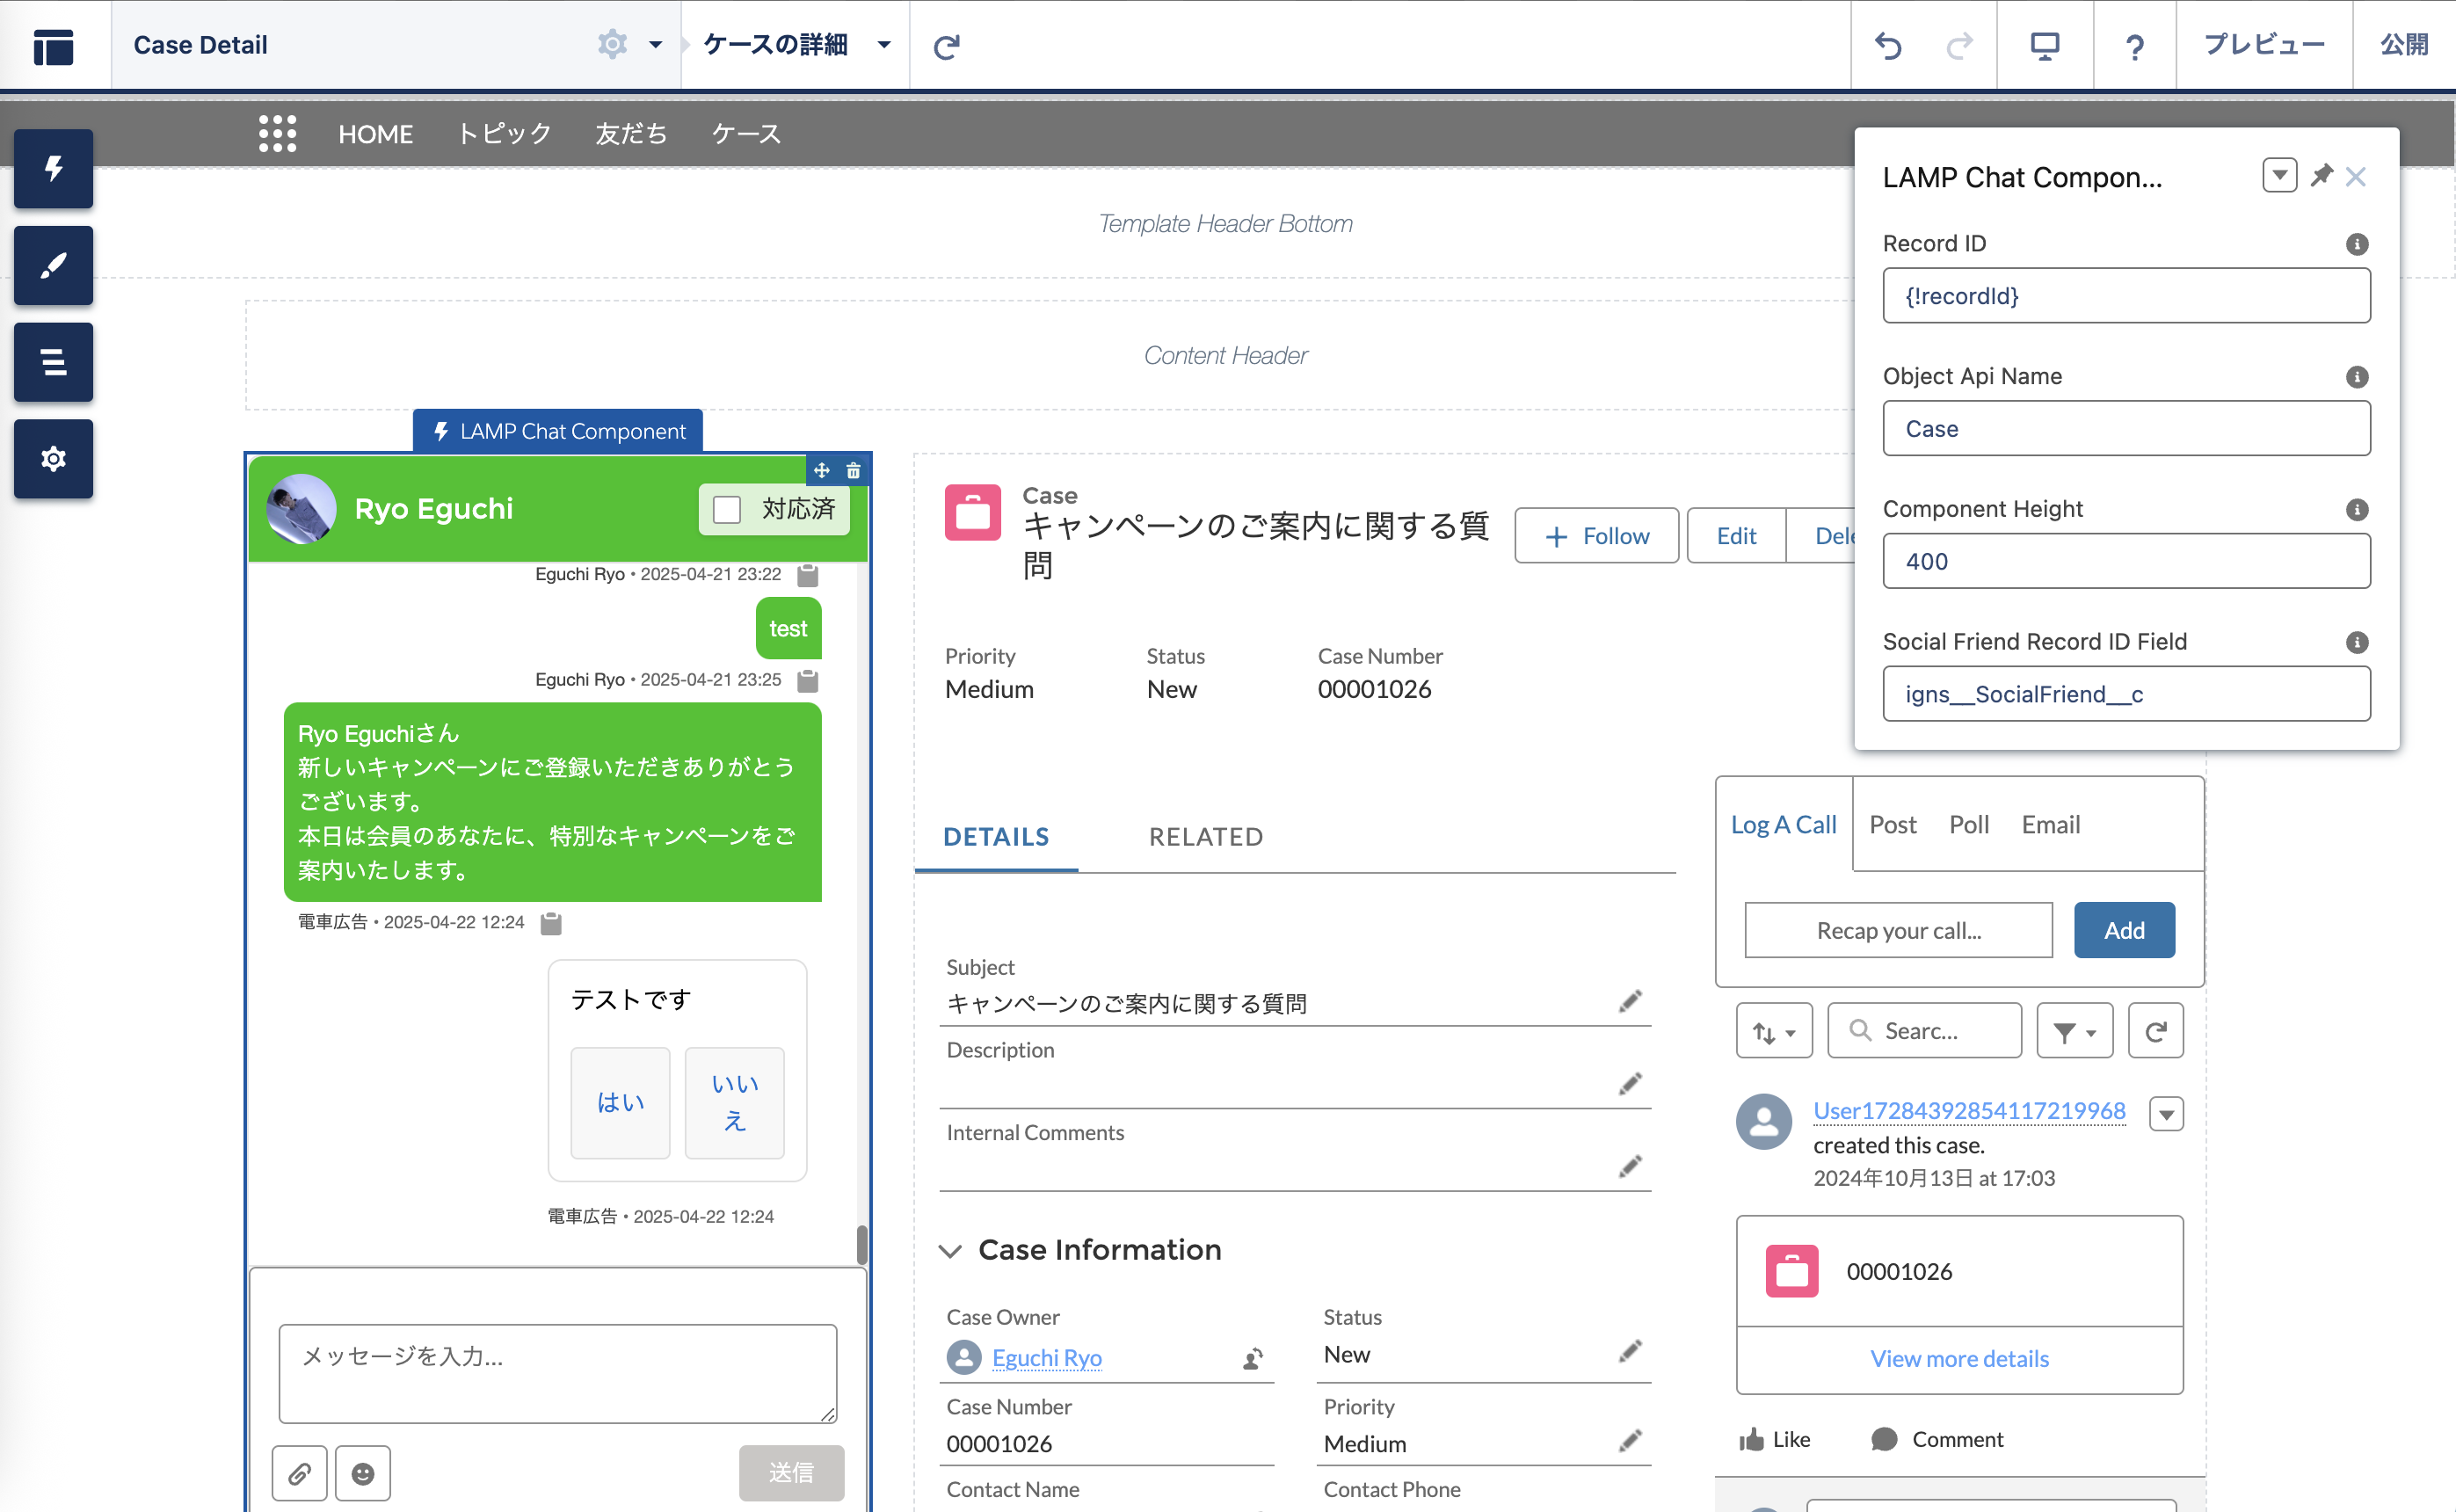Open the feed filter dropdown
Screen dimensions: 2456x1512
coord(2075,1031)
